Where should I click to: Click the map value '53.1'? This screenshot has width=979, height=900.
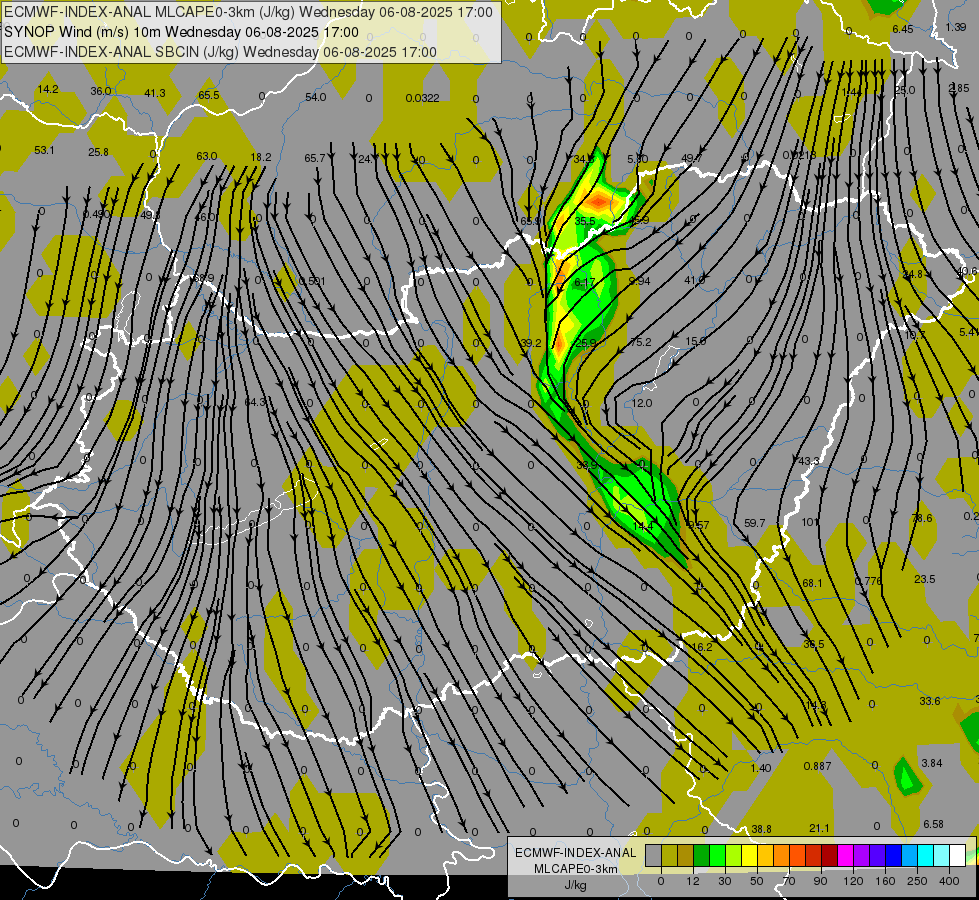[x=44, y=150]
